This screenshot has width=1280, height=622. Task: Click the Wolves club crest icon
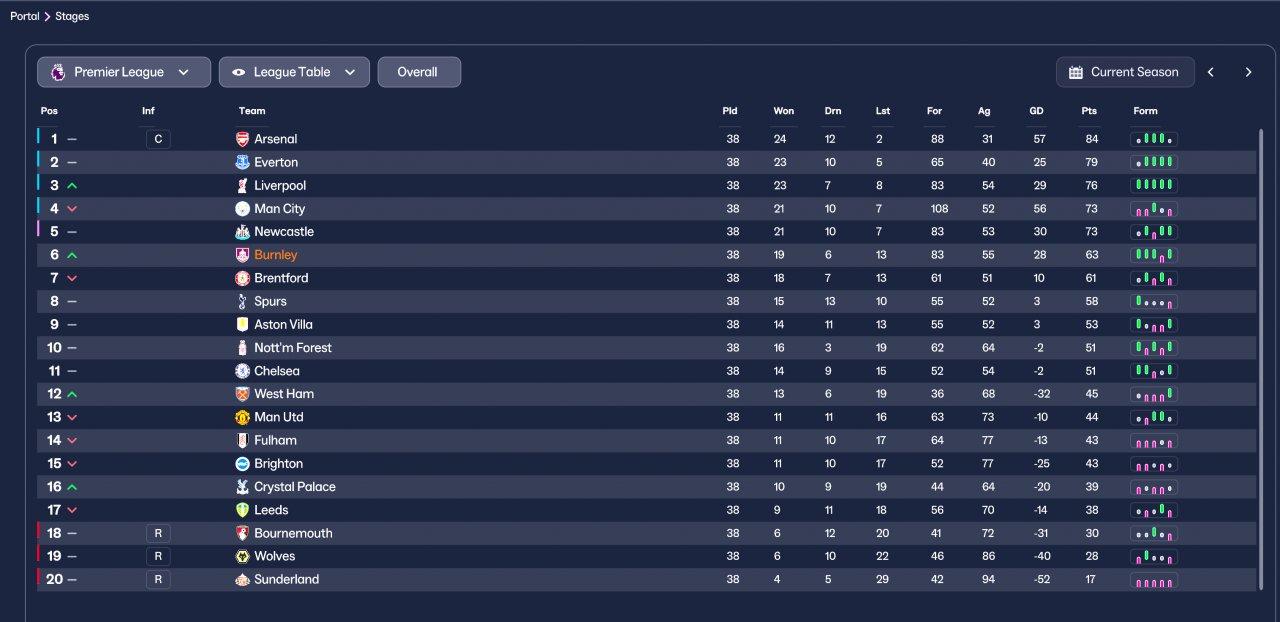pos(242,556)
